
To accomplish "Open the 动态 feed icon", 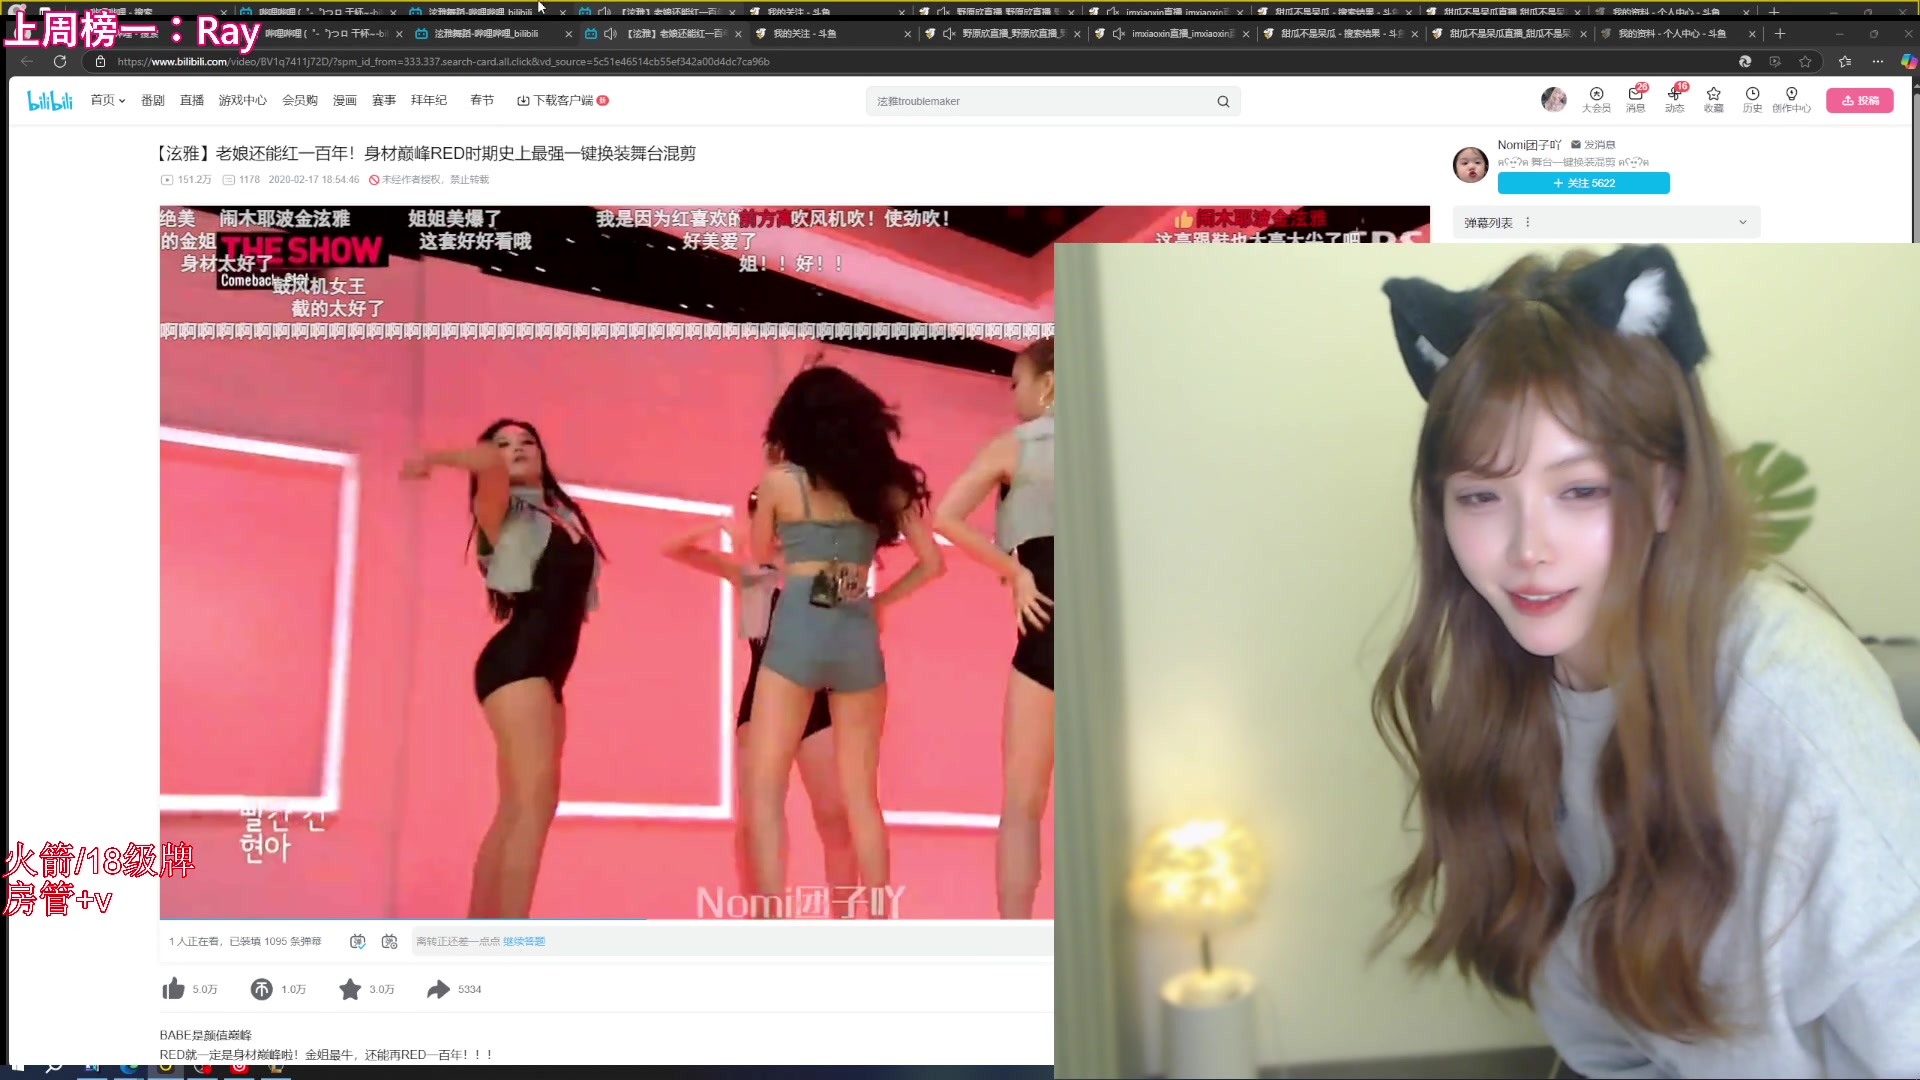I will tap(1674, 99).
